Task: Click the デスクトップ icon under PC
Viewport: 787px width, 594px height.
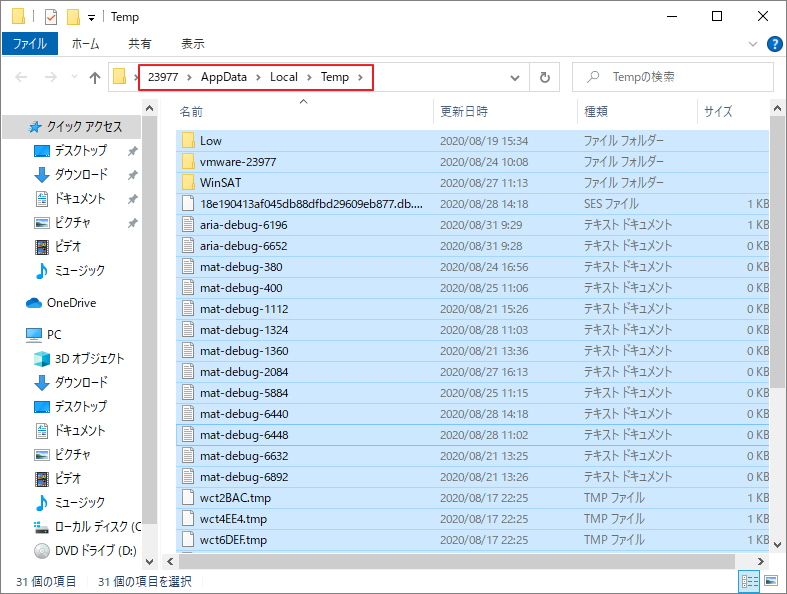Action: coord(42,407)
